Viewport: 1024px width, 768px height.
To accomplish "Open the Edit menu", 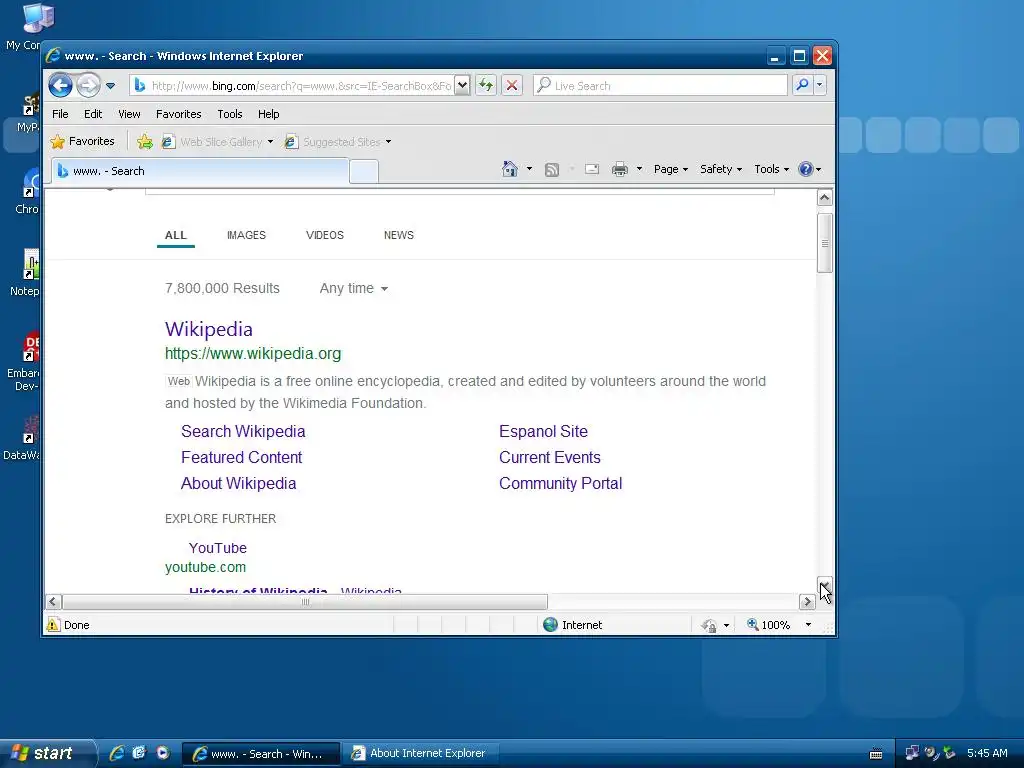I will (93, 114).
